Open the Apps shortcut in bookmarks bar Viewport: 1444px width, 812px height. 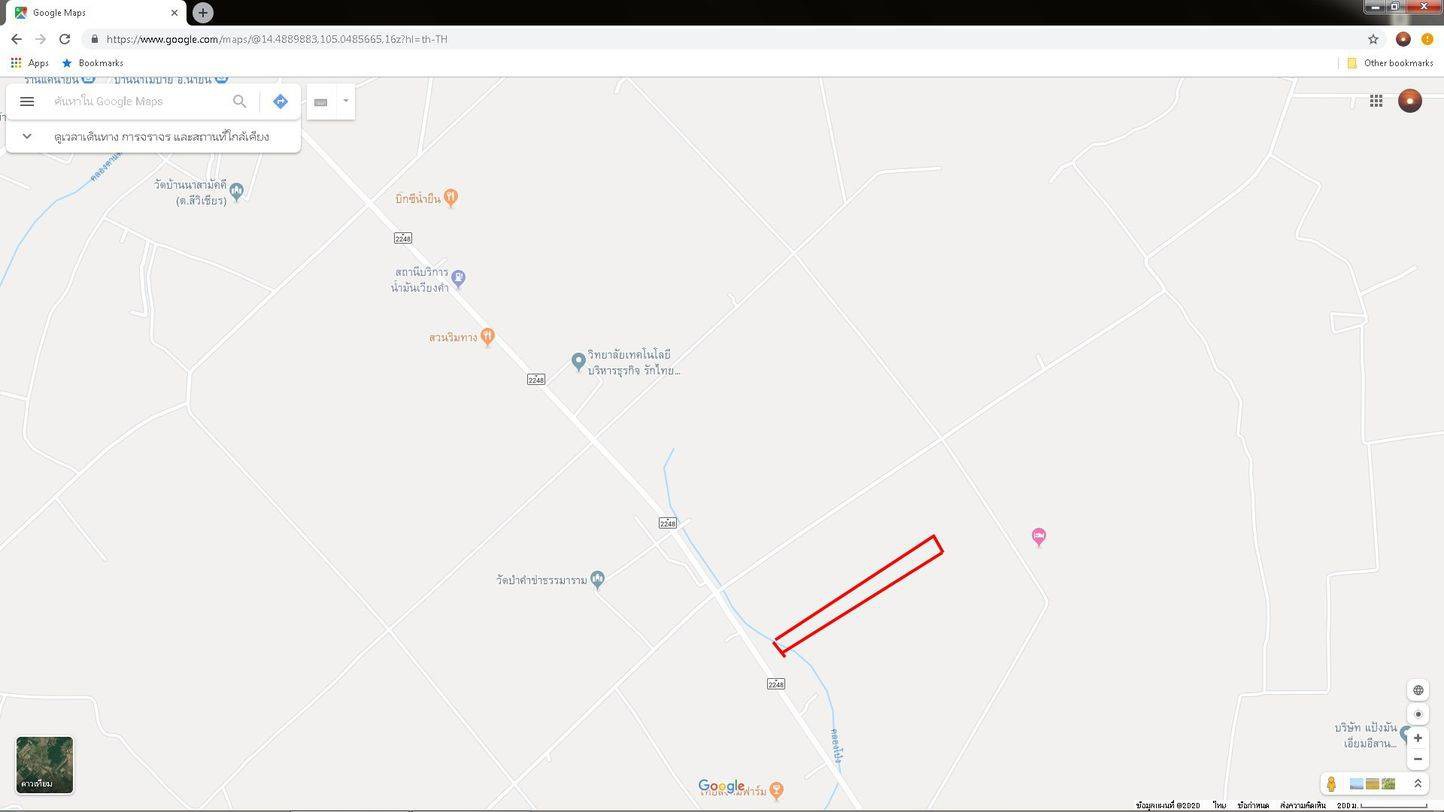[29, 63]
